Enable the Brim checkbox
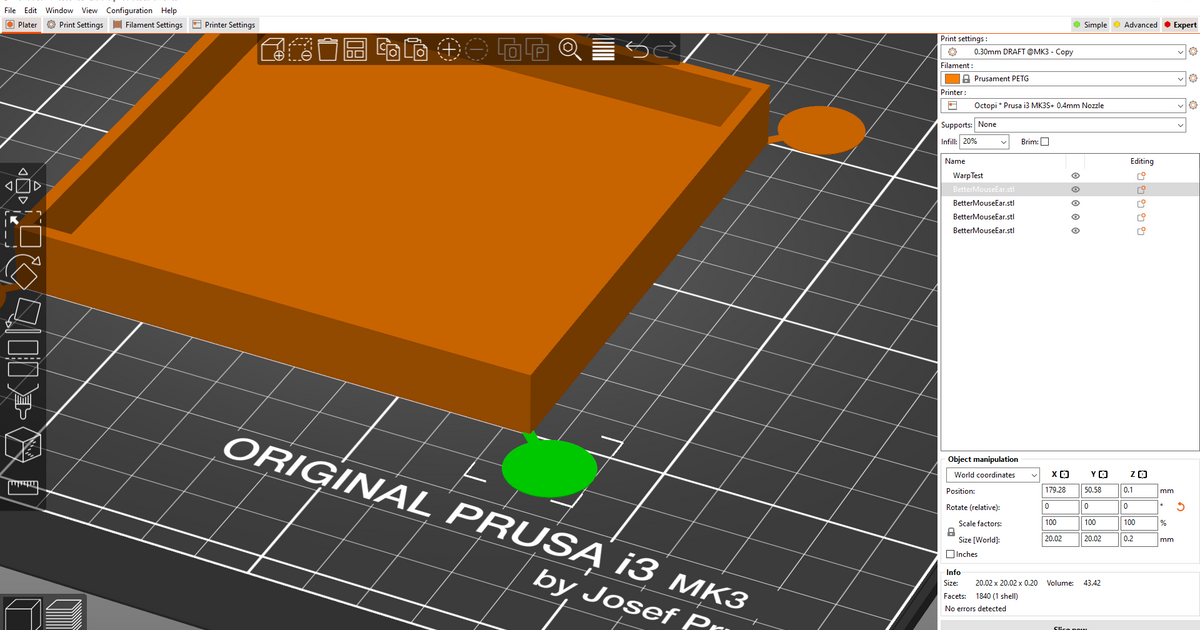1200x630 pixels. point(1043,141)
